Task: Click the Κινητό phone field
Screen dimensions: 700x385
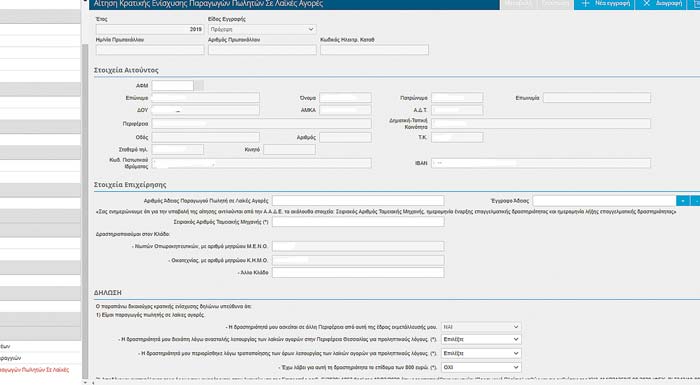Action: point(289,150)
